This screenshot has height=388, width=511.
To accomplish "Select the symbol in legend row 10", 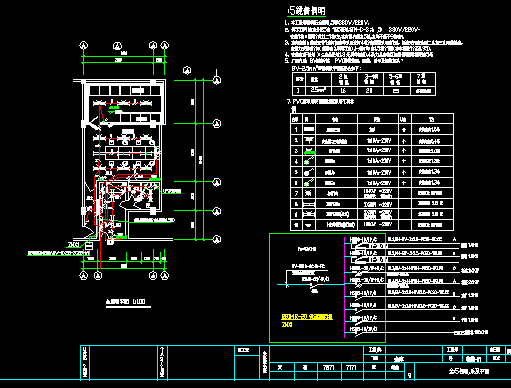I will coord(309,225).
